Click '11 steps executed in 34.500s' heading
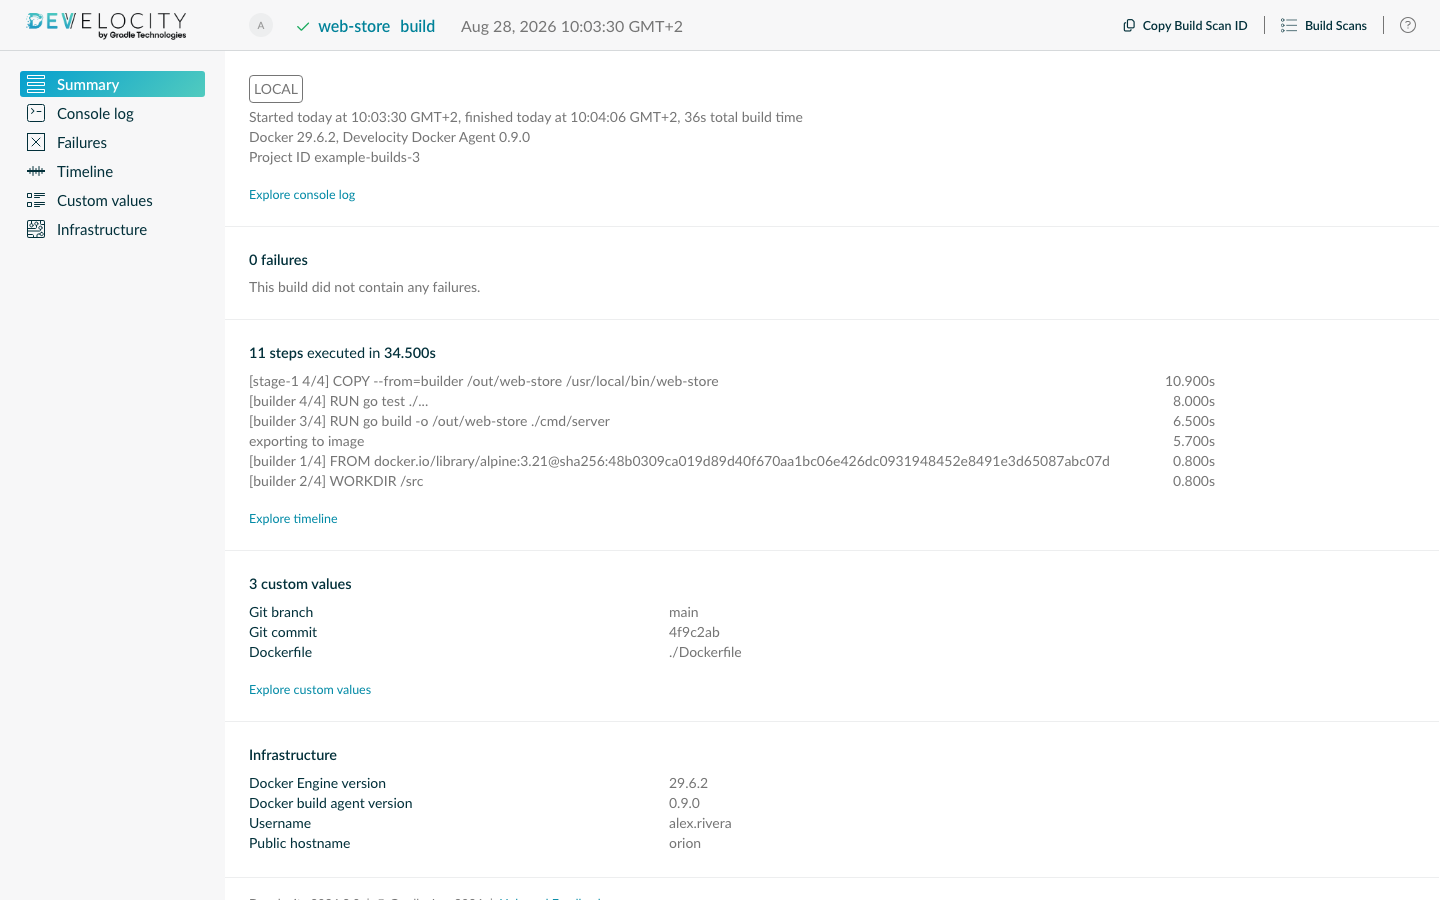Screen dimensions: 1440x900 coord(342,353)
